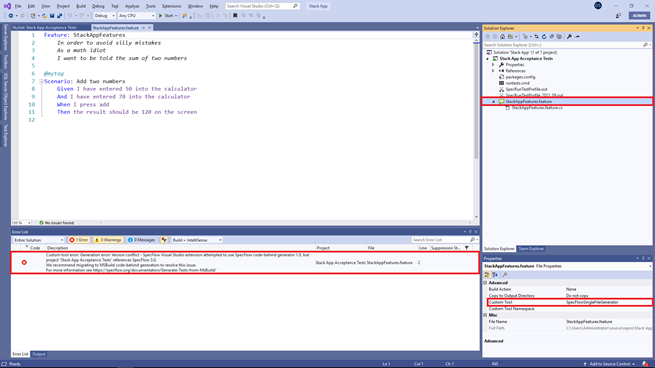655x368 pixels.
Task: Click the Solution Explorer Preview Selected Items icon
Action: click(x=577, y=37)
